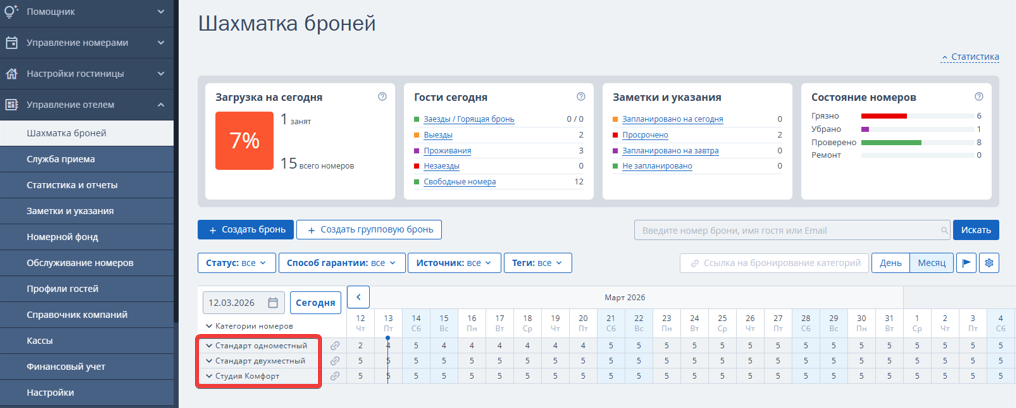This screenshot has height=408, width=1016.
Task: Click help icon in Гости сегодня card
Action: pyautogui.click(x=581, y=97)
